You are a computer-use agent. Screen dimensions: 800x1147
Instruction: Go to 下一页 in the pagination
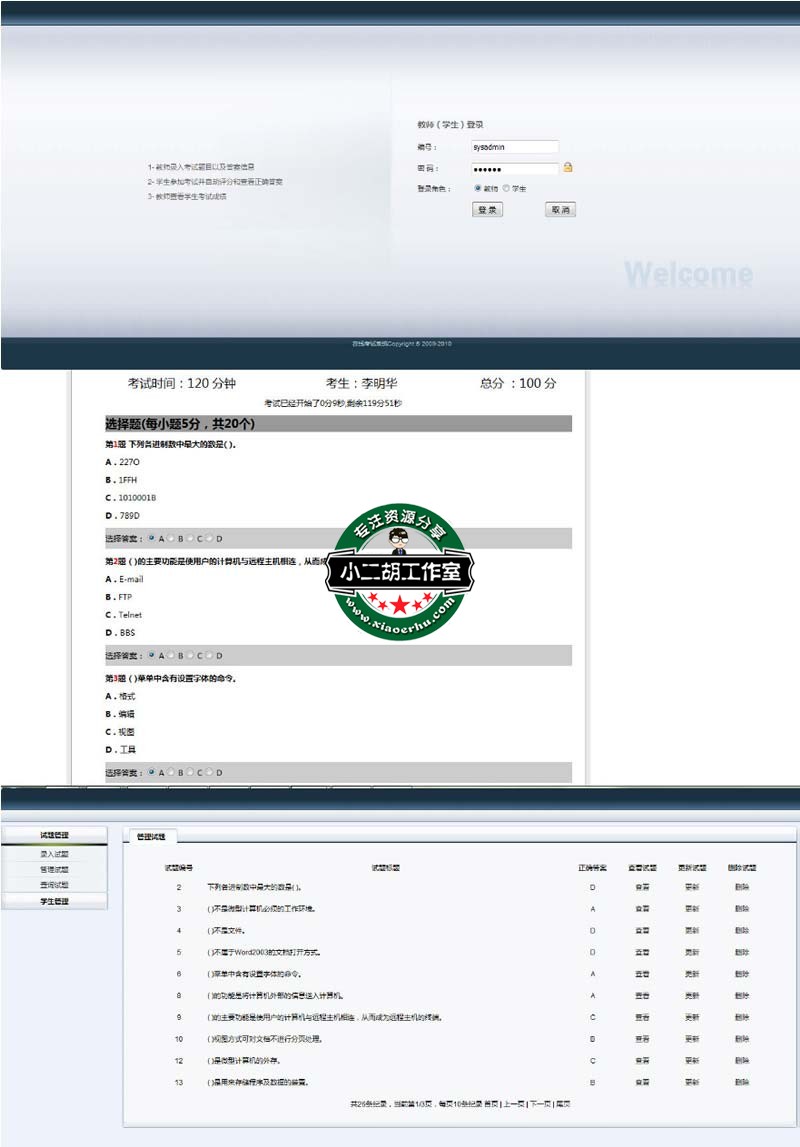540,1104
